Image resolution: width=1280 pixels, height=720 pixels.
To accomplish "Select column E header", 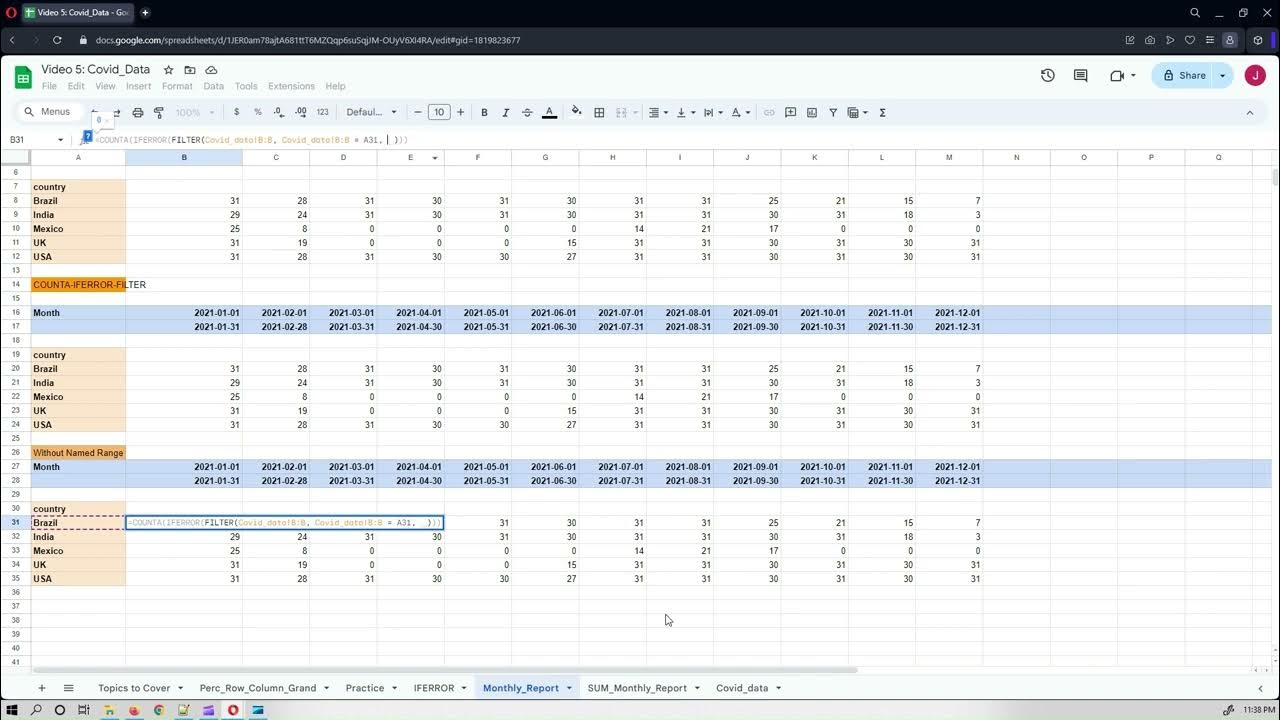I will [410, 157].
